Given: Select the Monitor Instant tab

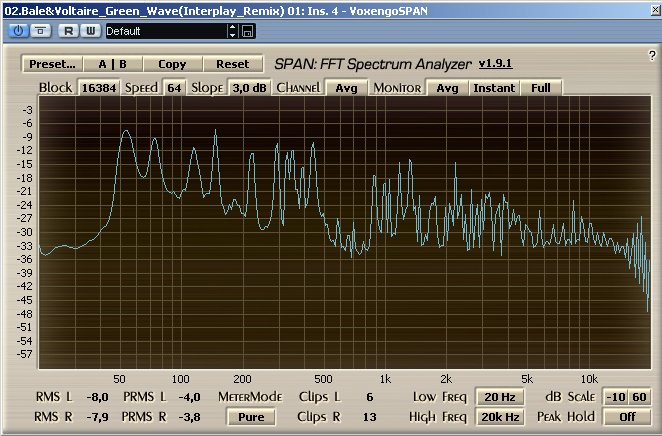Looking at the screenshot, I should (494, 88).
